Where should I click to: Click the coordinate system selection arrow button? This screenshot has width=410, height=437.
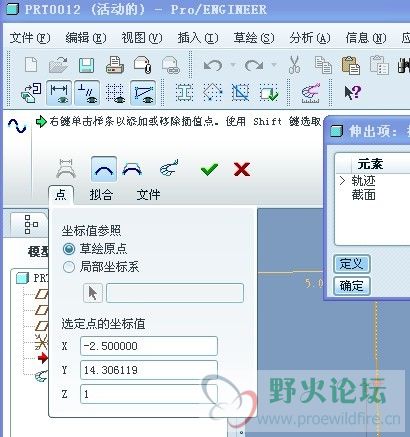click(92, 293)
